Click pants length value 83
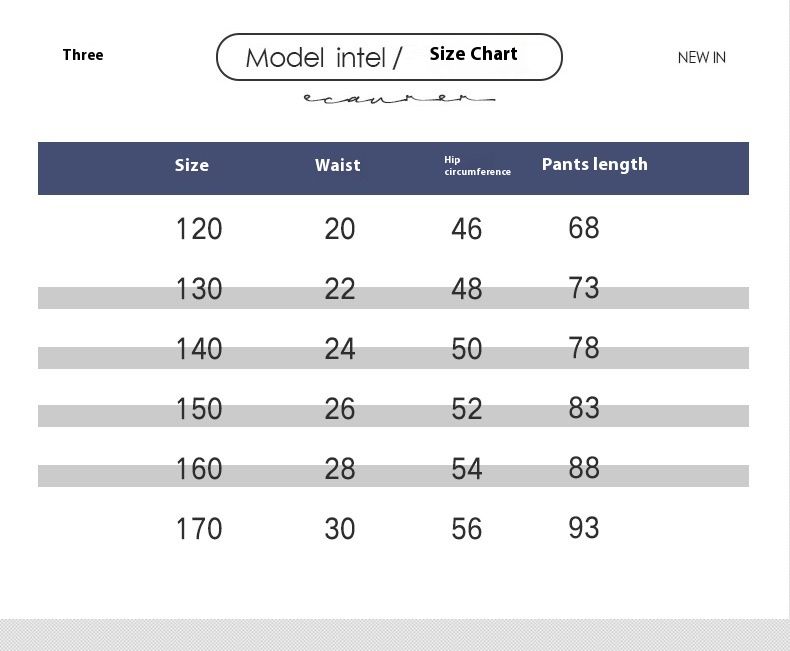 (x=583, y=408)
